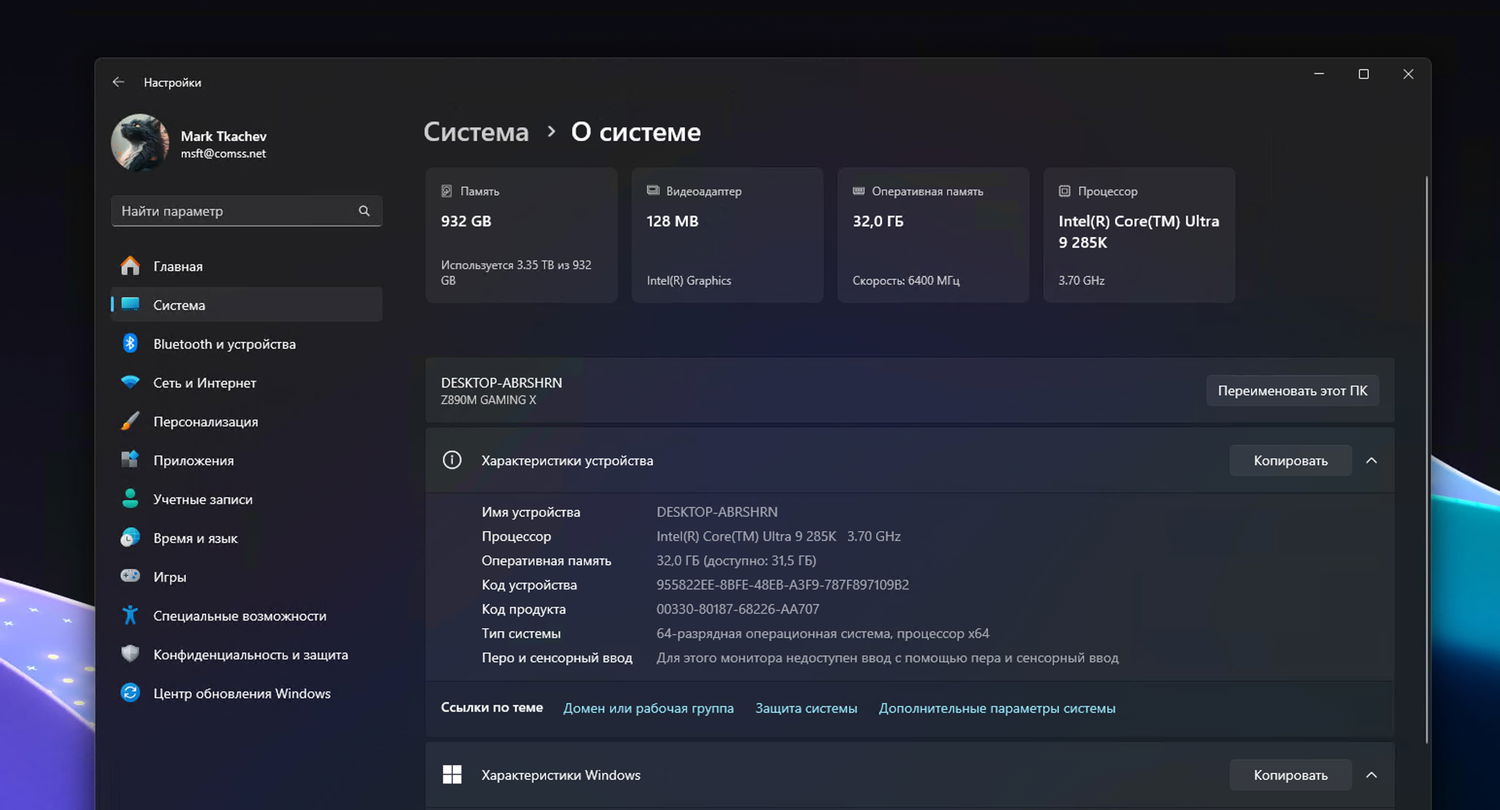Open Домен или рабочая группа link

[x=648, y=708]
